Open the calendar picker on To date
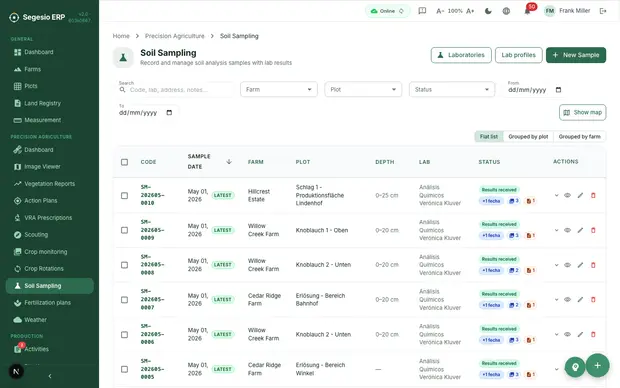The width and height of the screenshot is (620, 388). coord(169,113)
